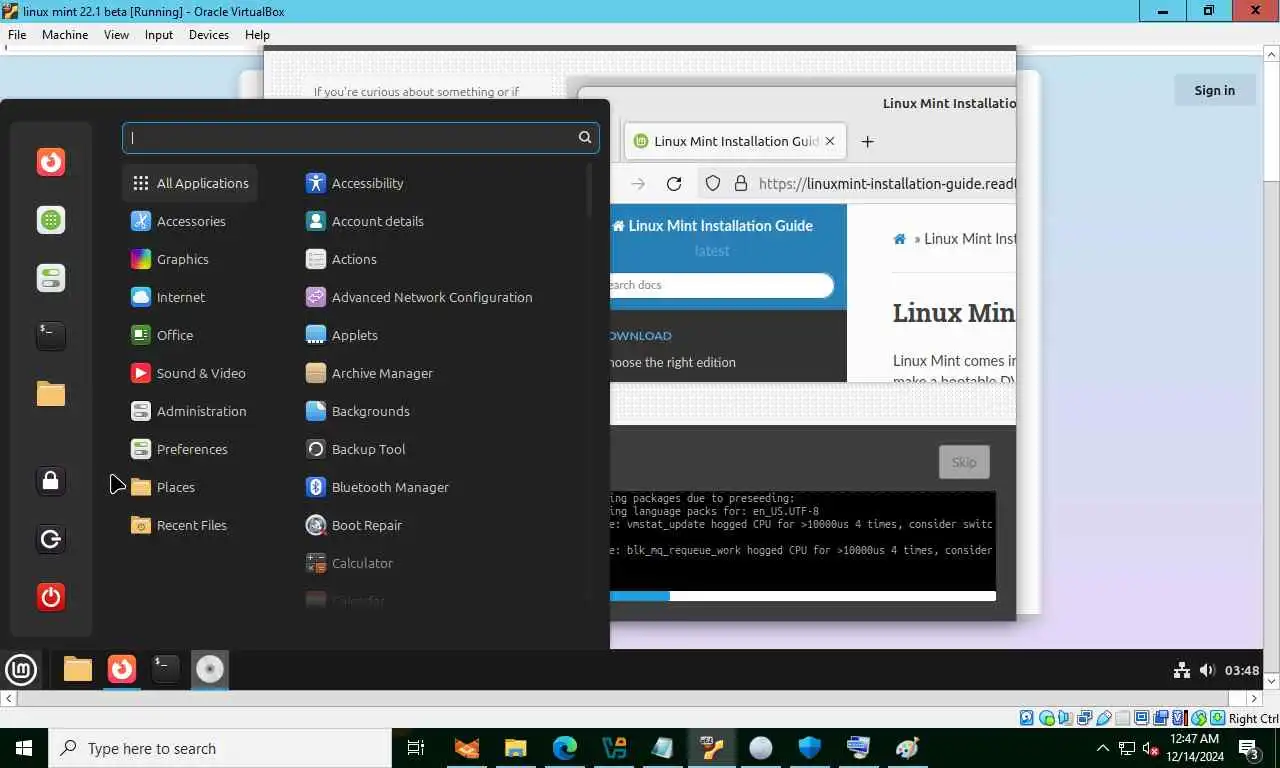Open network icon in Cinnamon system tray
Screen dimensions: 1280x768
(1182, 670)
